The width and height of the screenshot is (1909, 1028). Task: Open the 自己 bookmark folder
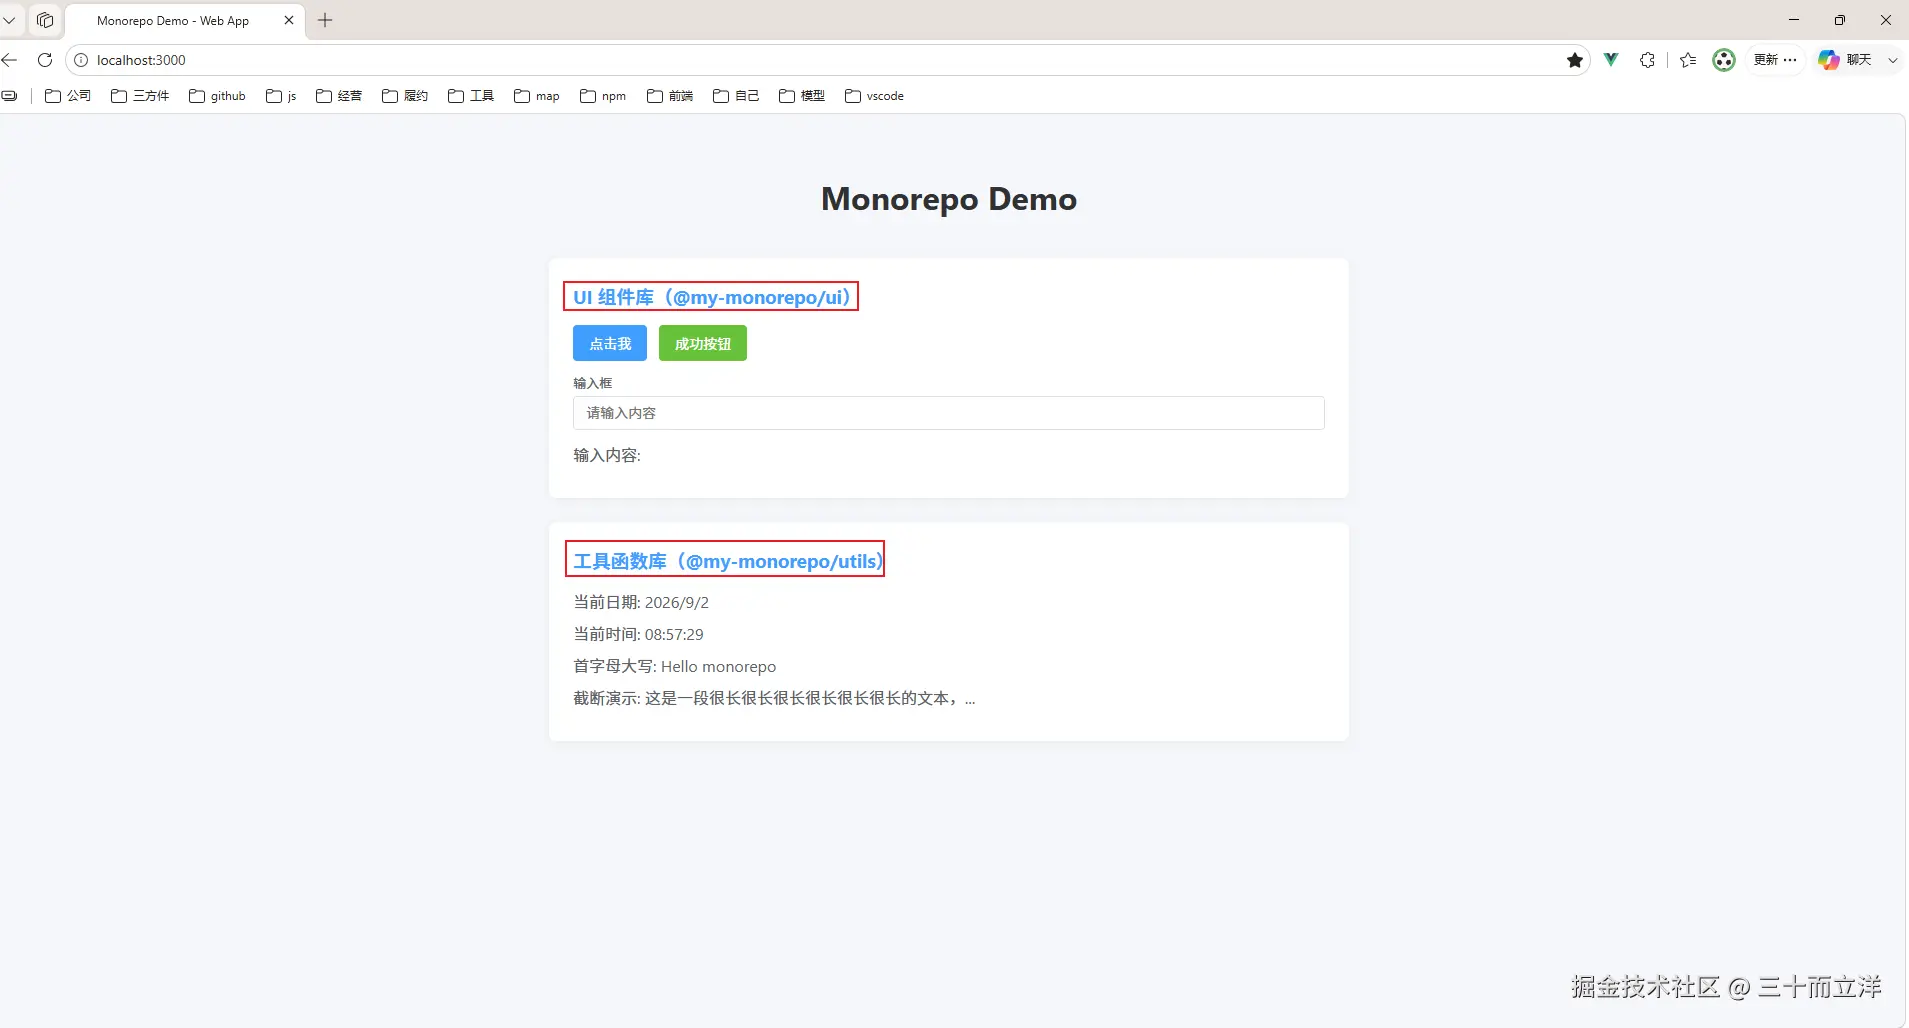tap(736, 96)
